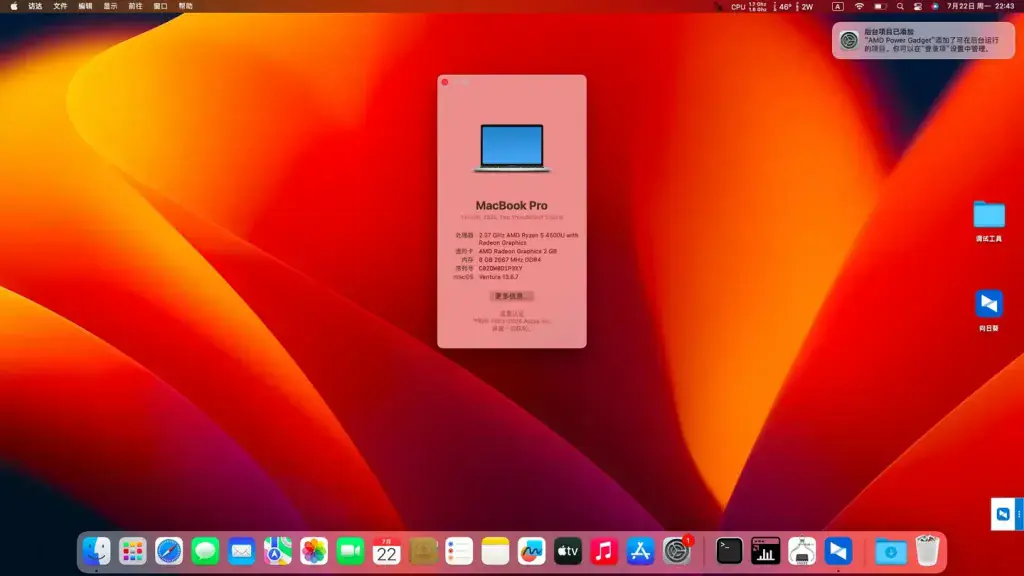Click the 监管认证 link in About window
Screen dimensions: 1024x576
point(511,313)
